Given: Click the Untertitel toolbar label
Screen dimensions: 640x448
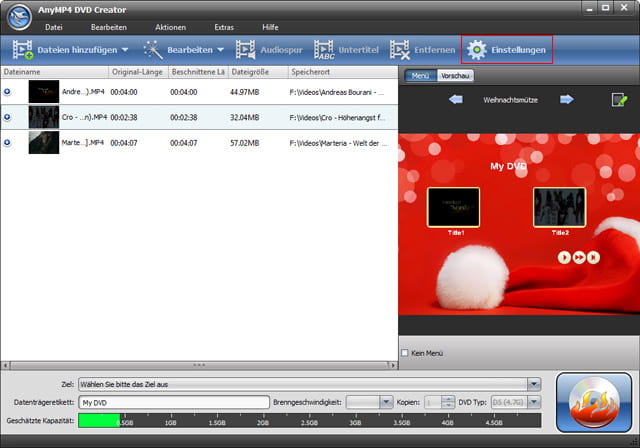Looking at the screenshot, I should point(359,50).
